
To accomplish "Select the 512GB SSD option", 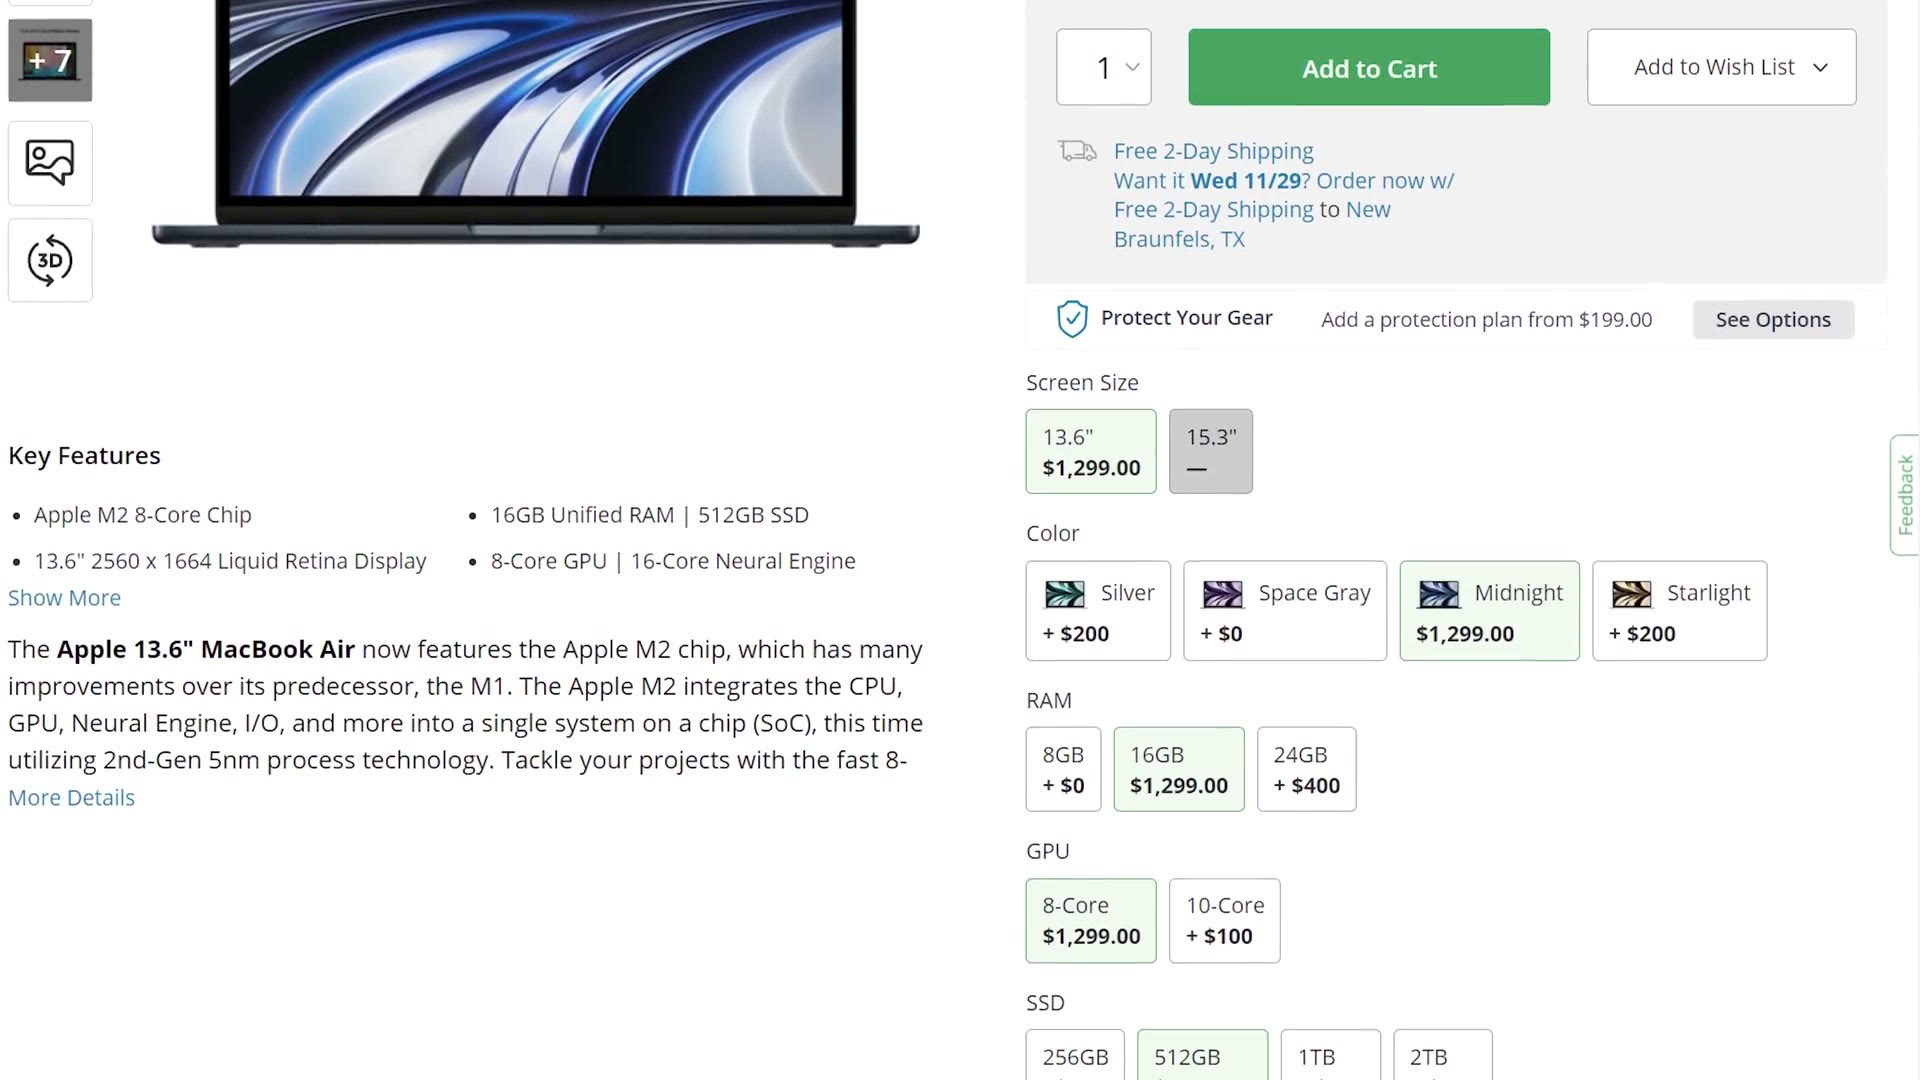I will click(1203, 1055).
